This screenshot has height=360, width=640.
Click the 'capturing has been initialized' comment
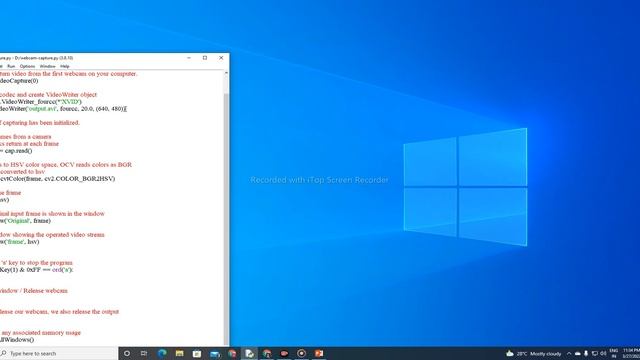(x=40, y=122)
